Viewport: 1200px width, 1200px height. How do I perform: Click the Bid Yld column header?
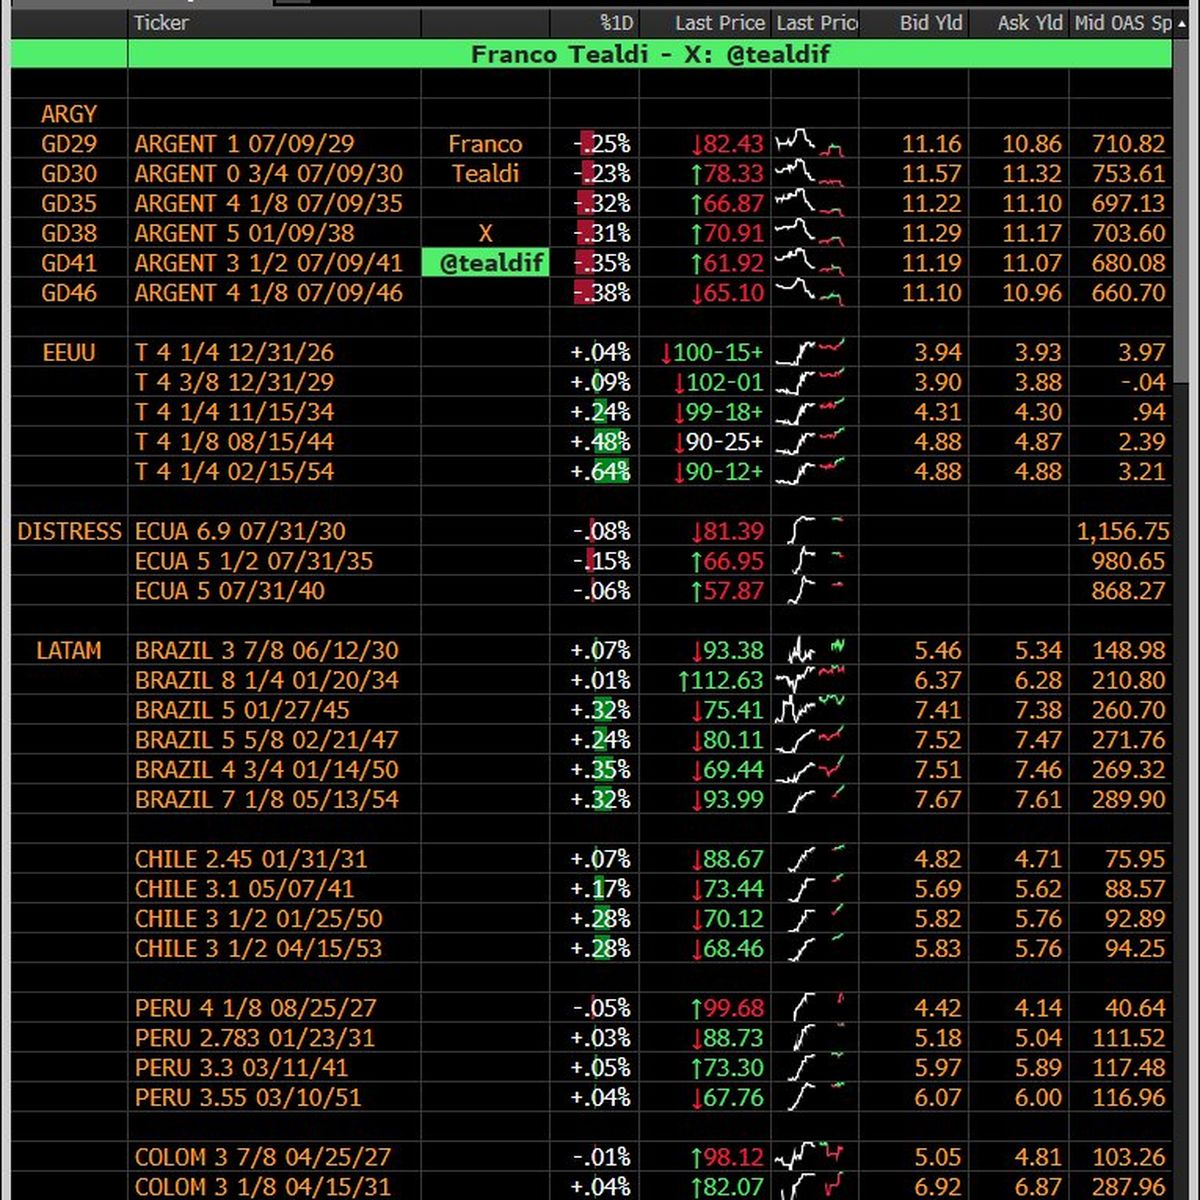click(930, 22)
